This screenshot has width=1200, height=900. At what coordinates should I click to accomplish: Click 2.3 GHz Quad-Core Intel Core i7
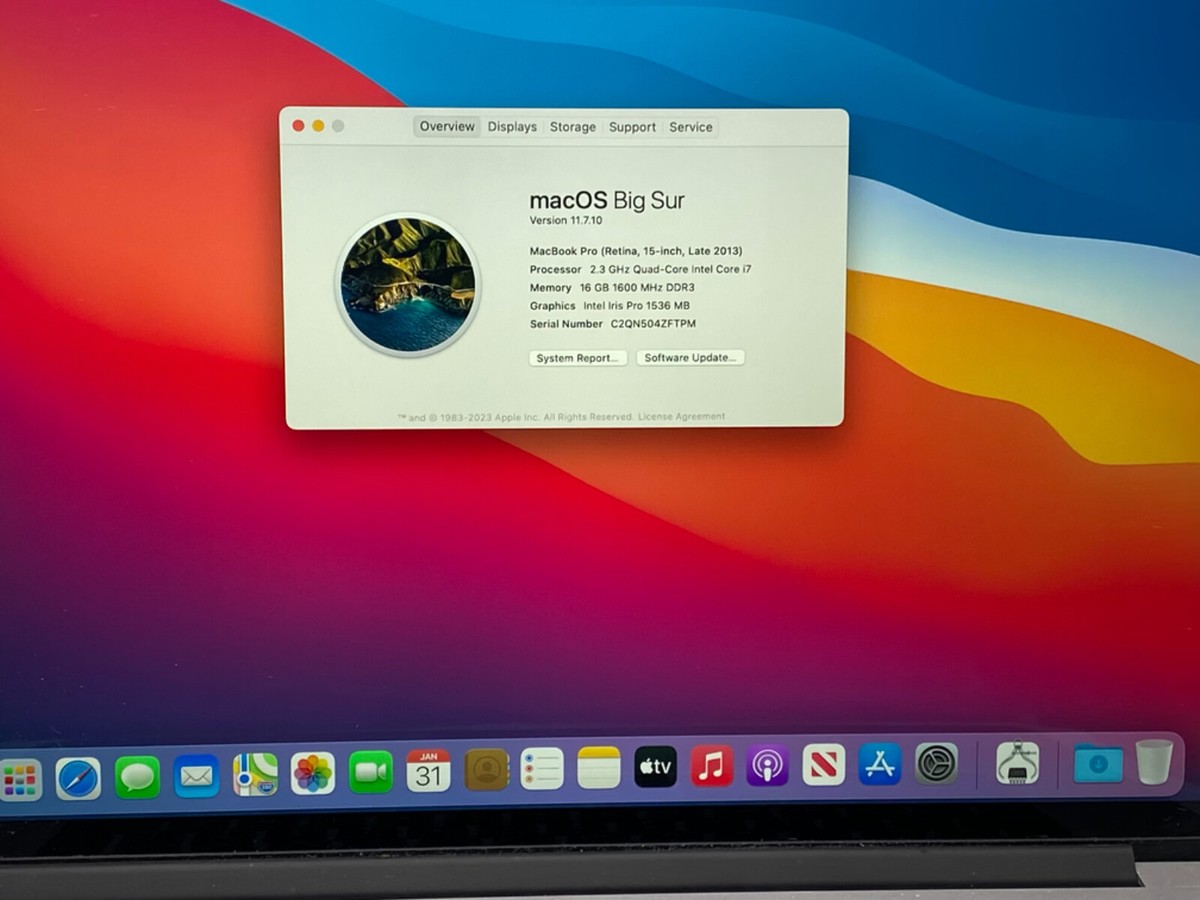pyautogui.click(x=671, y=269)
